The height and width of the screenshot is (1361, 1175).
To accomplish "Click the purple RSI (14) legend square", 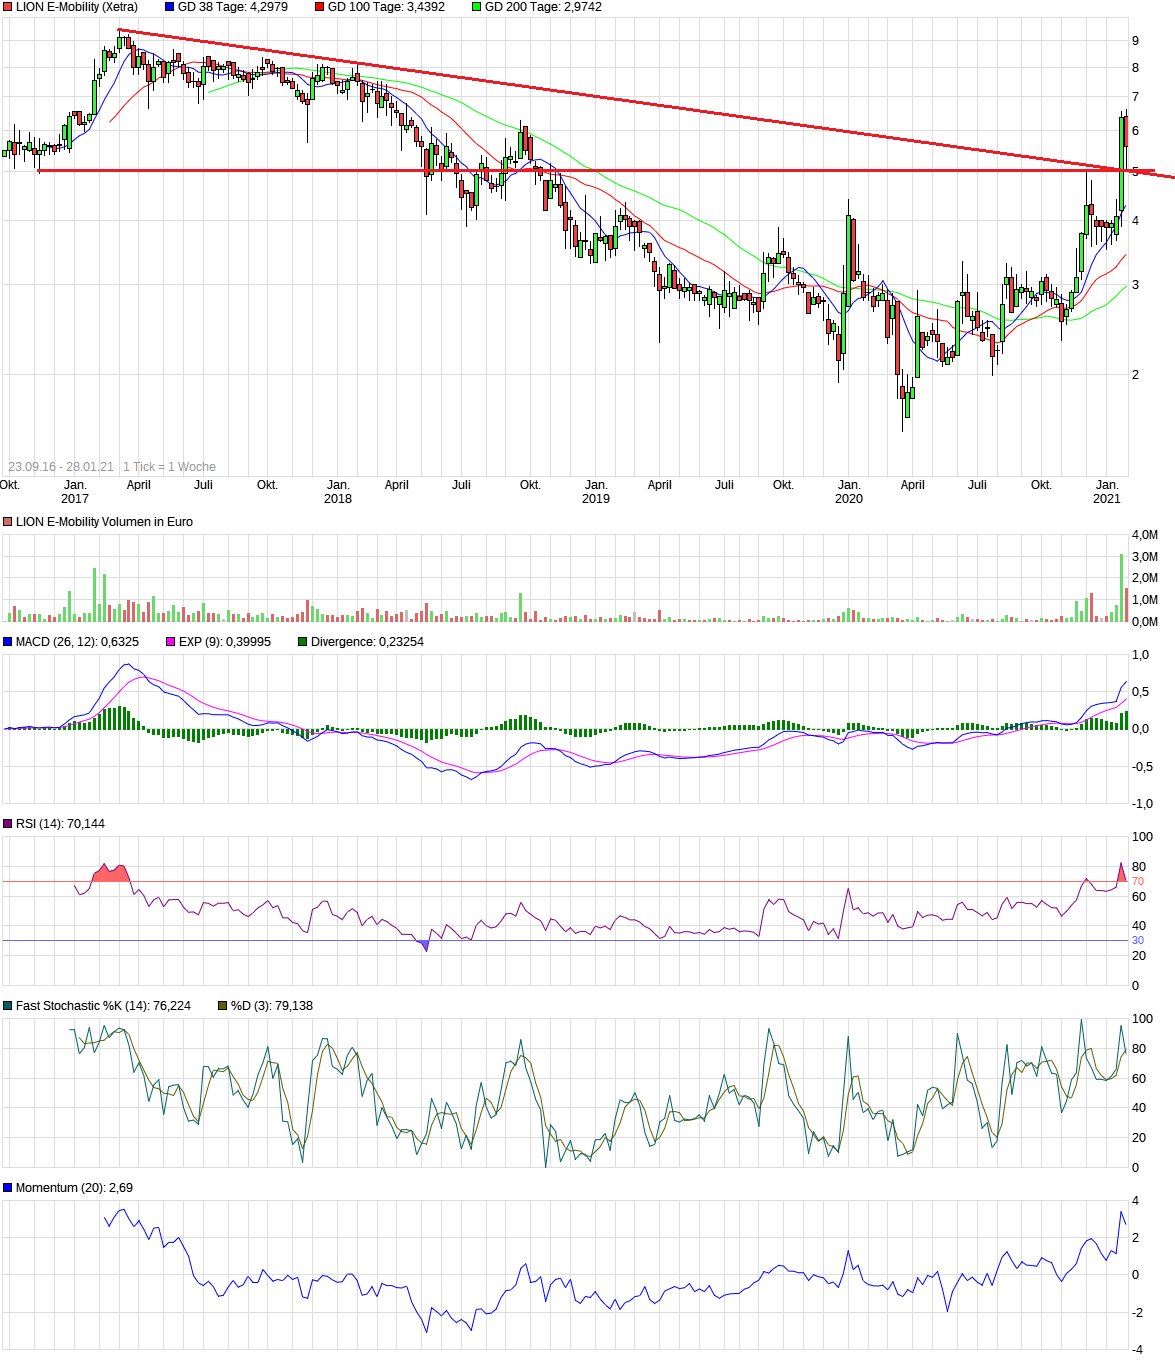I will click(8, 824).
